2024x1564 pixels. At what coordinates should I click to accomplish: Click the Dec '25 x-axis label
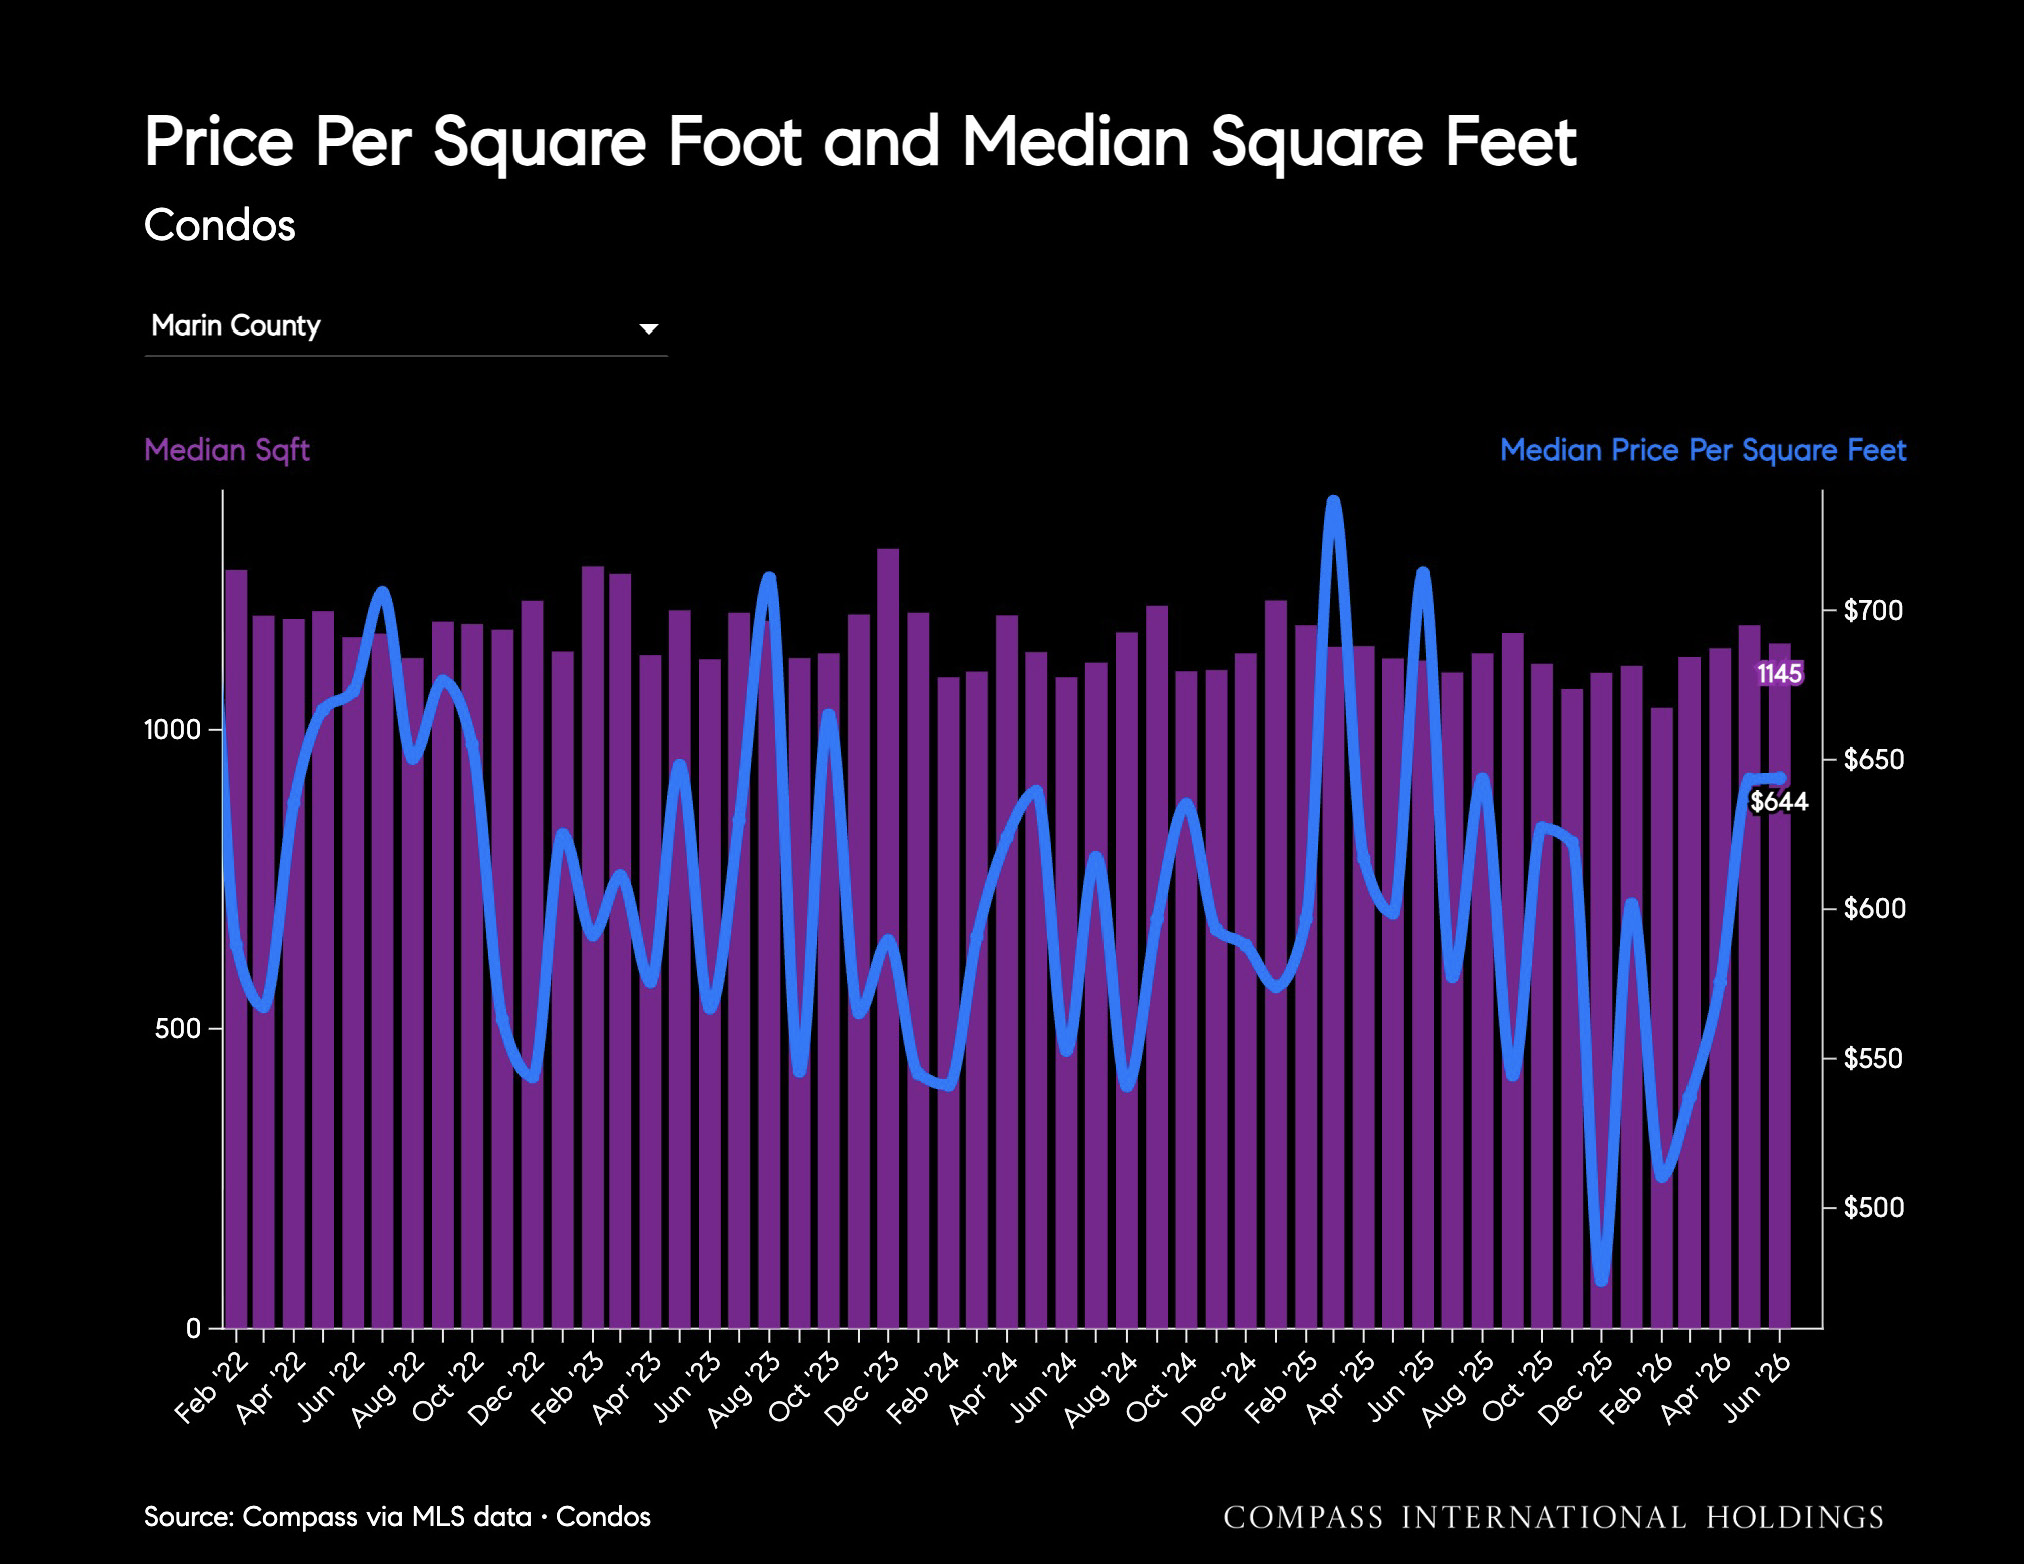click(1576, 1389)
